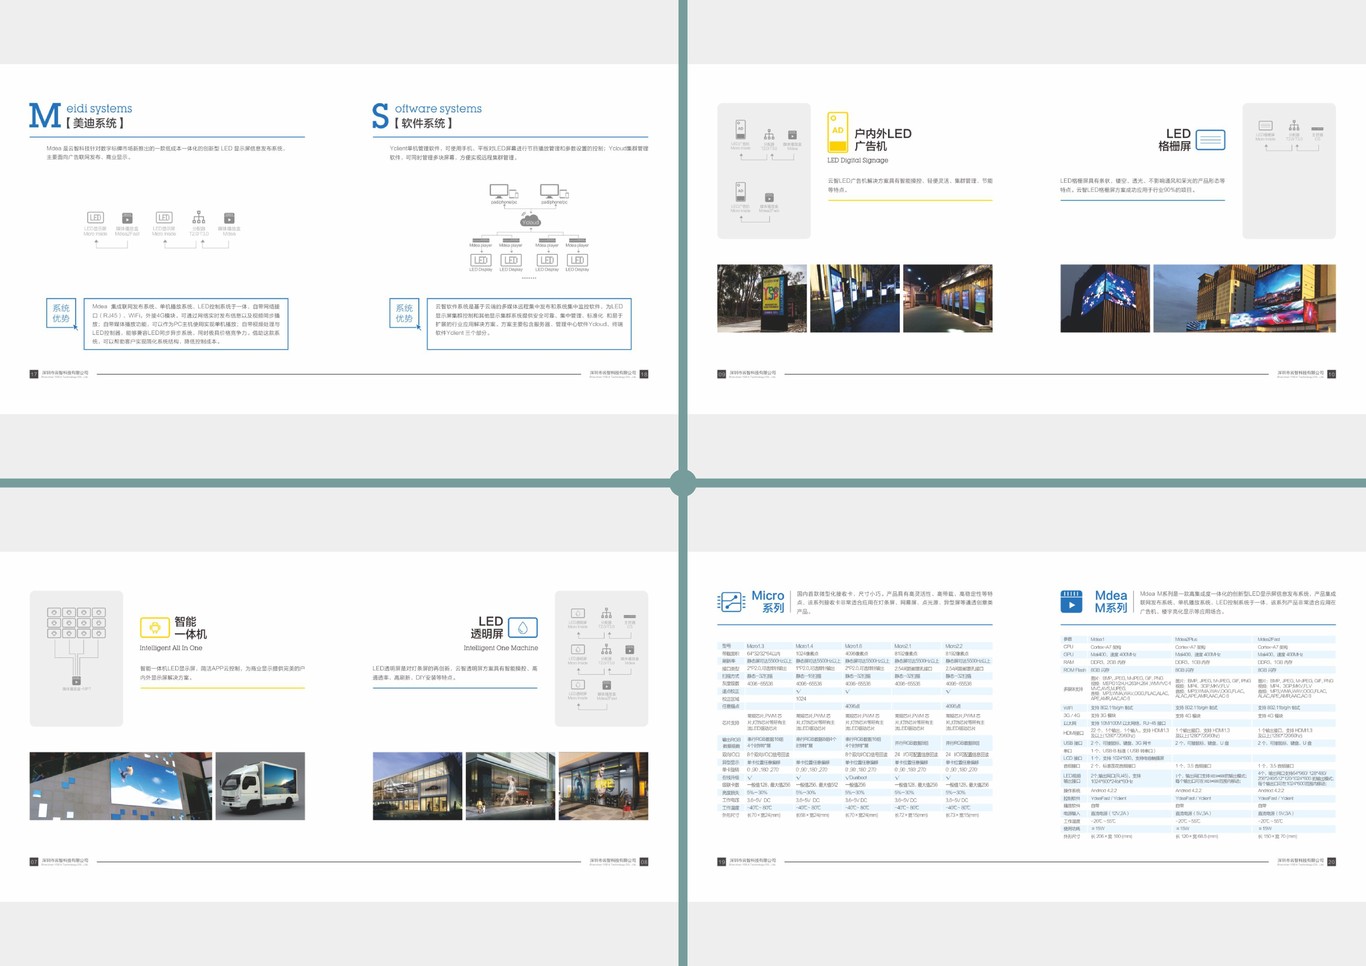Click the yellow intelligent all-in-one machine icon
Image resolution: width=1366 pixels, height=966 pixels.
click(154, 627)
